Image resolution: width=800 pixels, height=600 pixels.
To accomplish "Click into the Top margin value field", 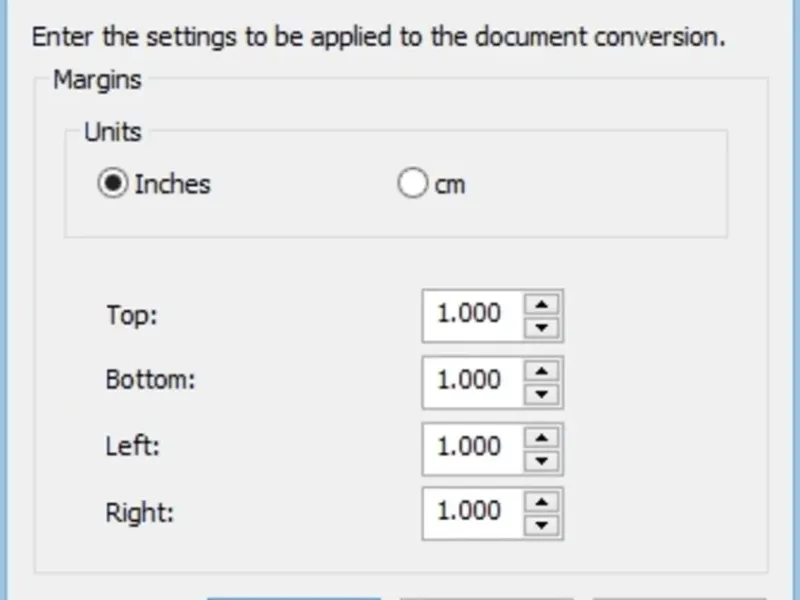I will point(472,315).
